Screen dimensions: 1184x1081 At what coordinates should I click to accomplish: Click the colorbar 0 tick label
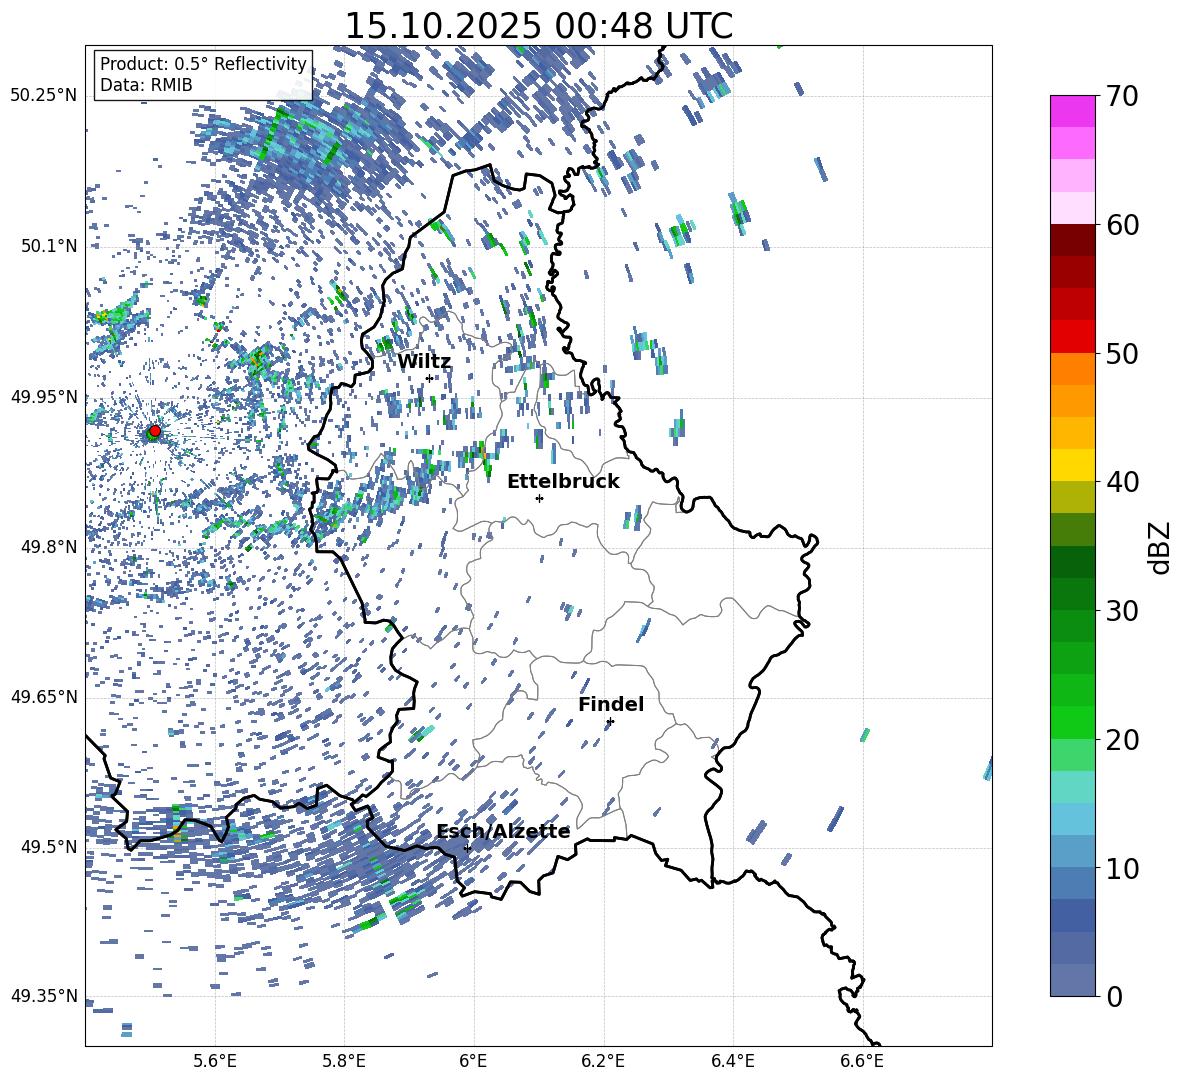[x=1114, y=996]
